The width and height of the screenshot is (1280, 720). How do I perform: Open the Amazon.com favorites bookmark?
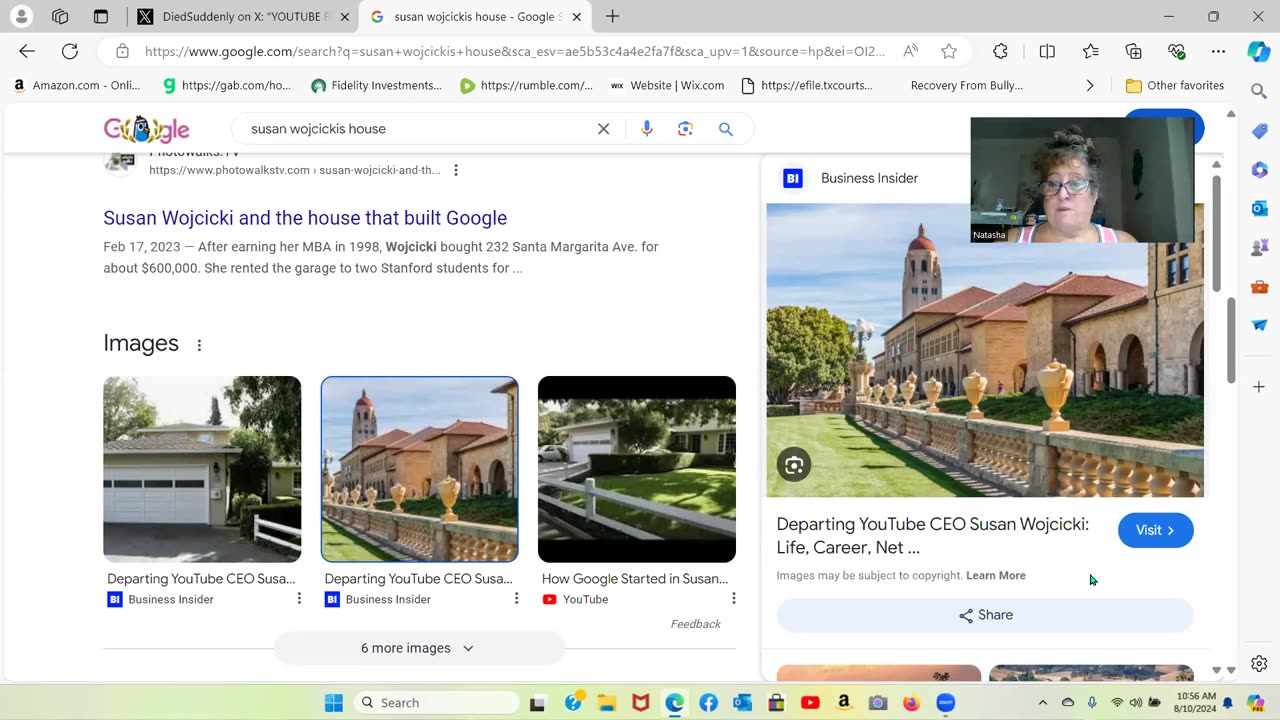click(x=76, y=86)
